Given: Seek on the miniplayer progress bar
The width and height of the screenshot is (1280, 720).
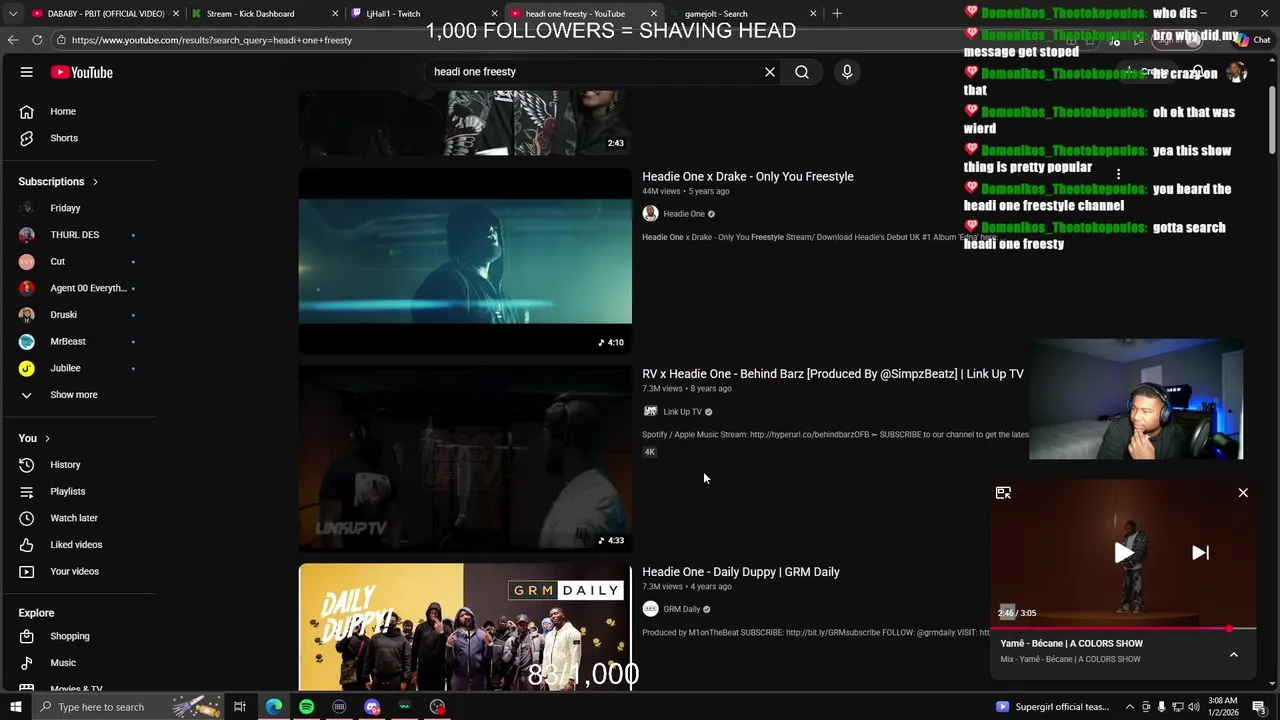Looking at the screenshot, I should pyautogui.click(x=1123, y=629).
